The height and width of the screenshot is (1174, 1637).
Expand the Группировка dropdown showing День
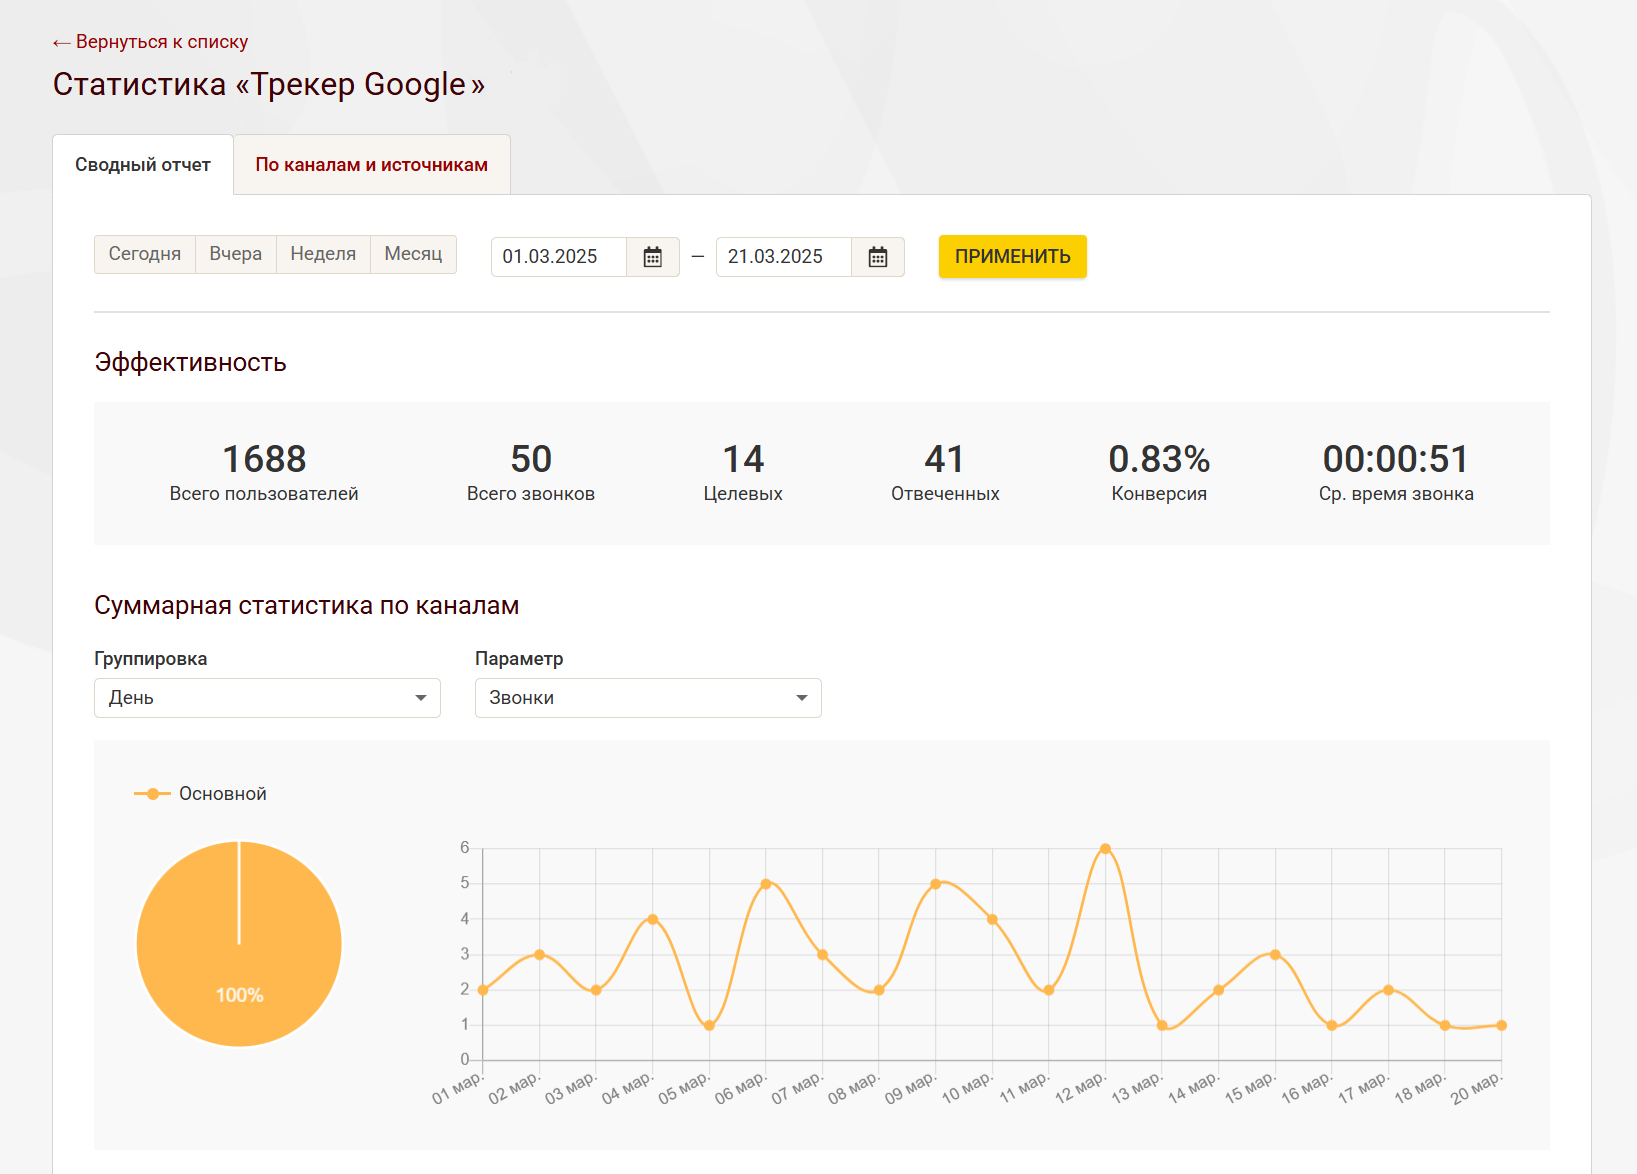pyautogui.click(x=267, y=698)
